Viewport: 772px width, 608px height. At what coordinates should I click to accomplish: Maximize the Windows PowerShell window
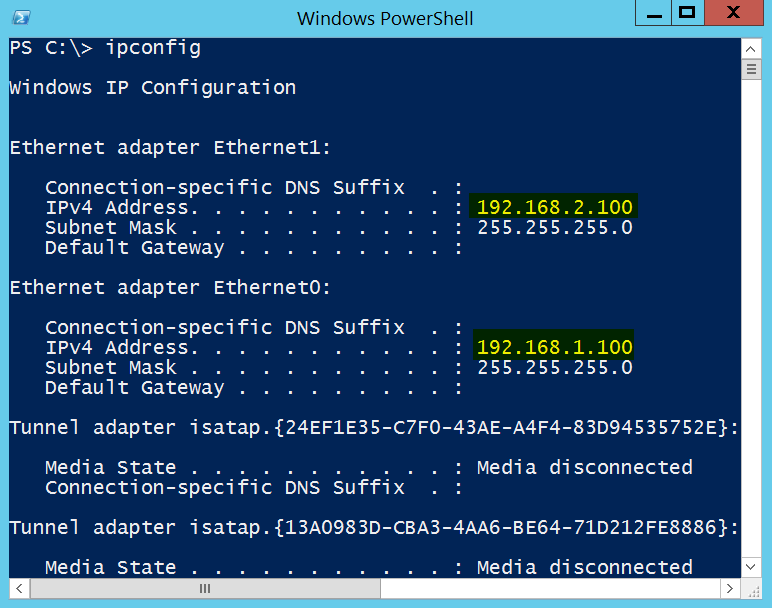[x=686, y=13]
